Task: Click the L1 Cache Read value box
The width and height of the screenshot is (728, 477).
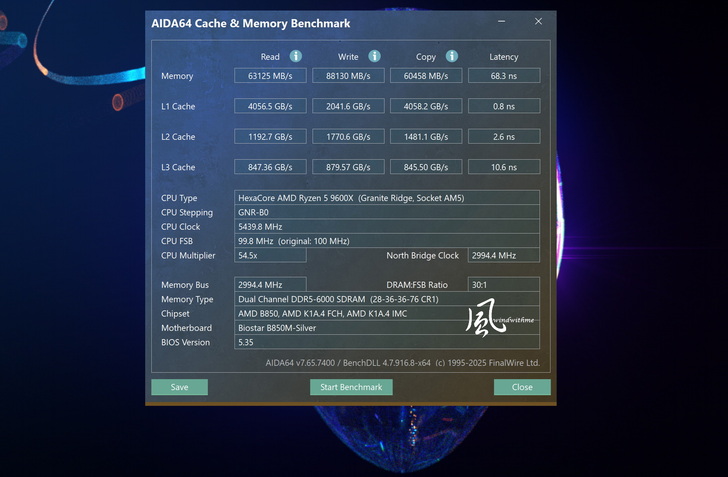Action: point(270,106)
